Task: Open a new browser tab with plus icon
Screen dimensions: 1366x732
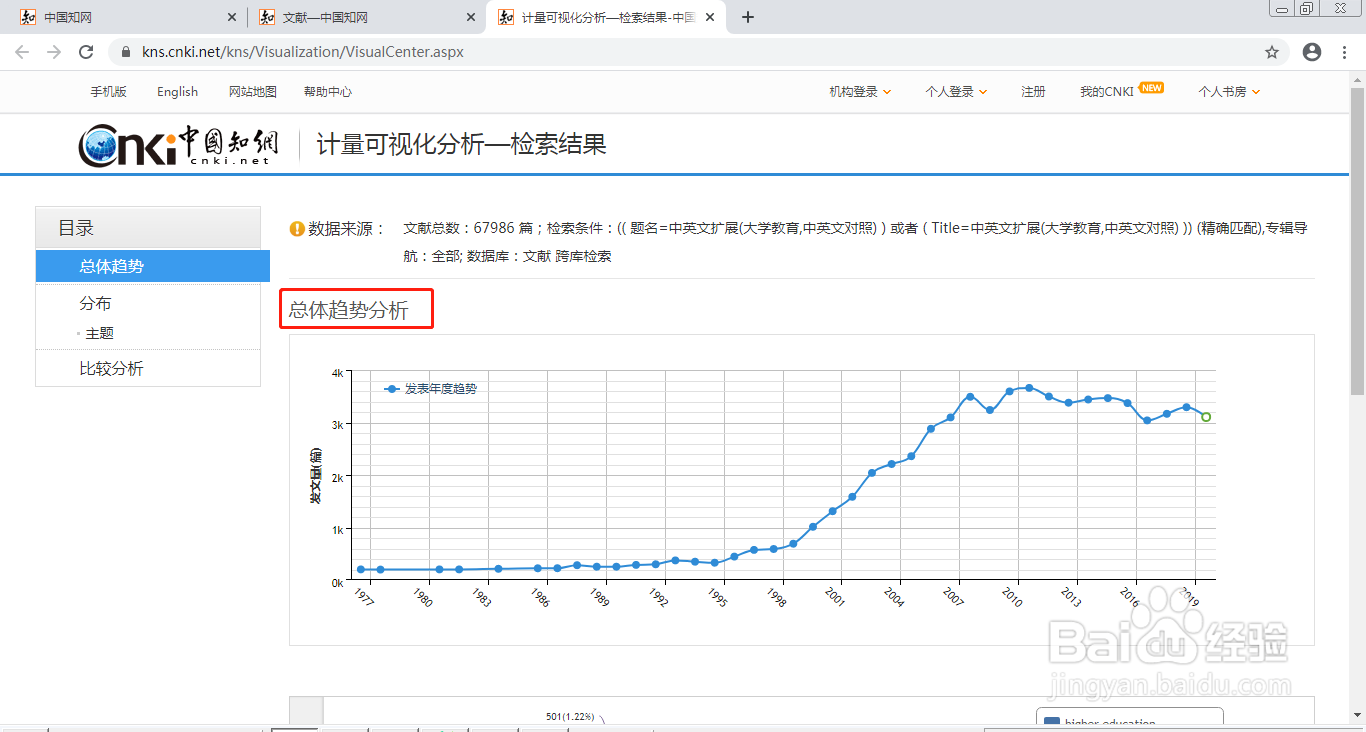Action: tap(747, 16)
